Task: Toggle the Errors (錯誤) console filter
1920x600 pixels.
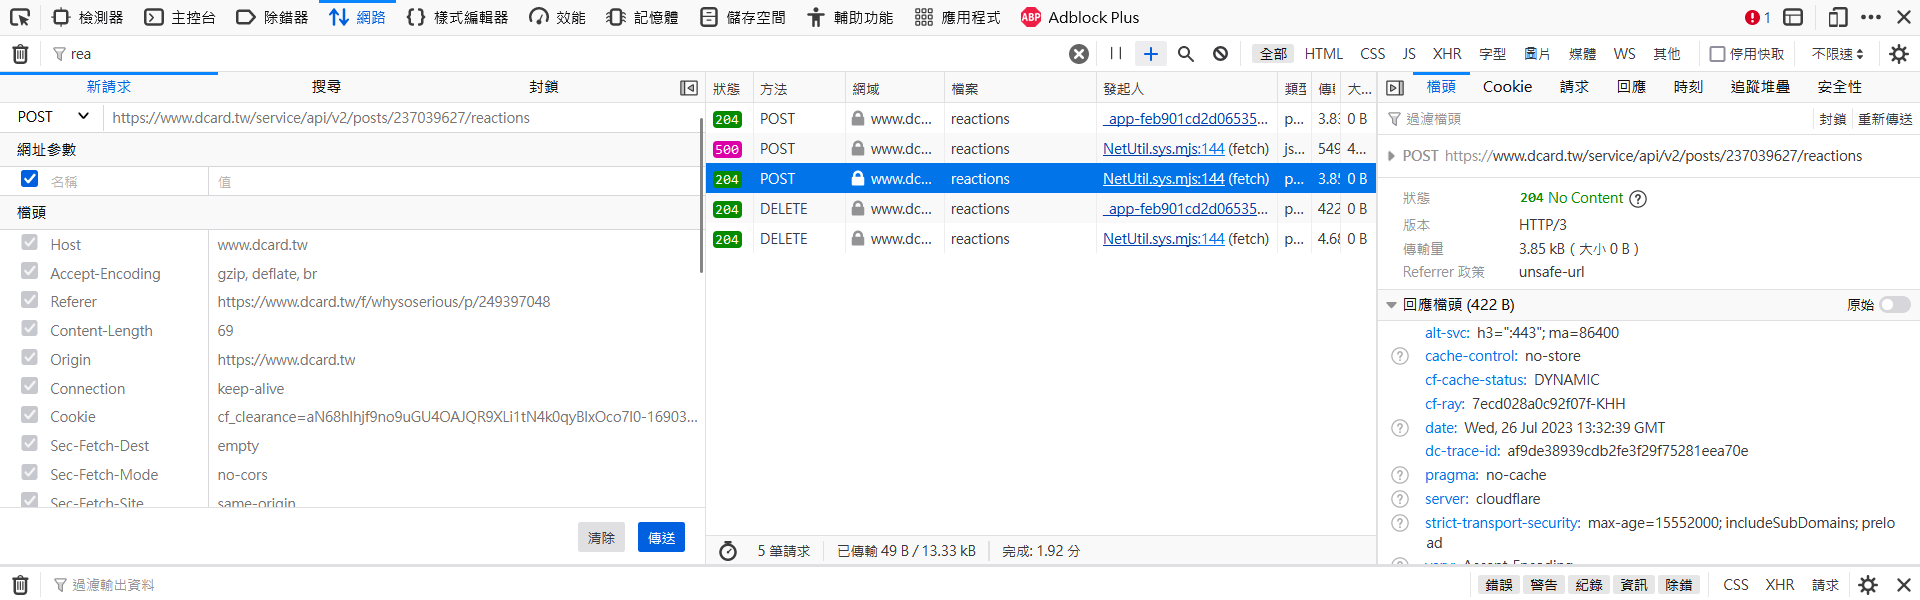Action: tap(1498, 585)
